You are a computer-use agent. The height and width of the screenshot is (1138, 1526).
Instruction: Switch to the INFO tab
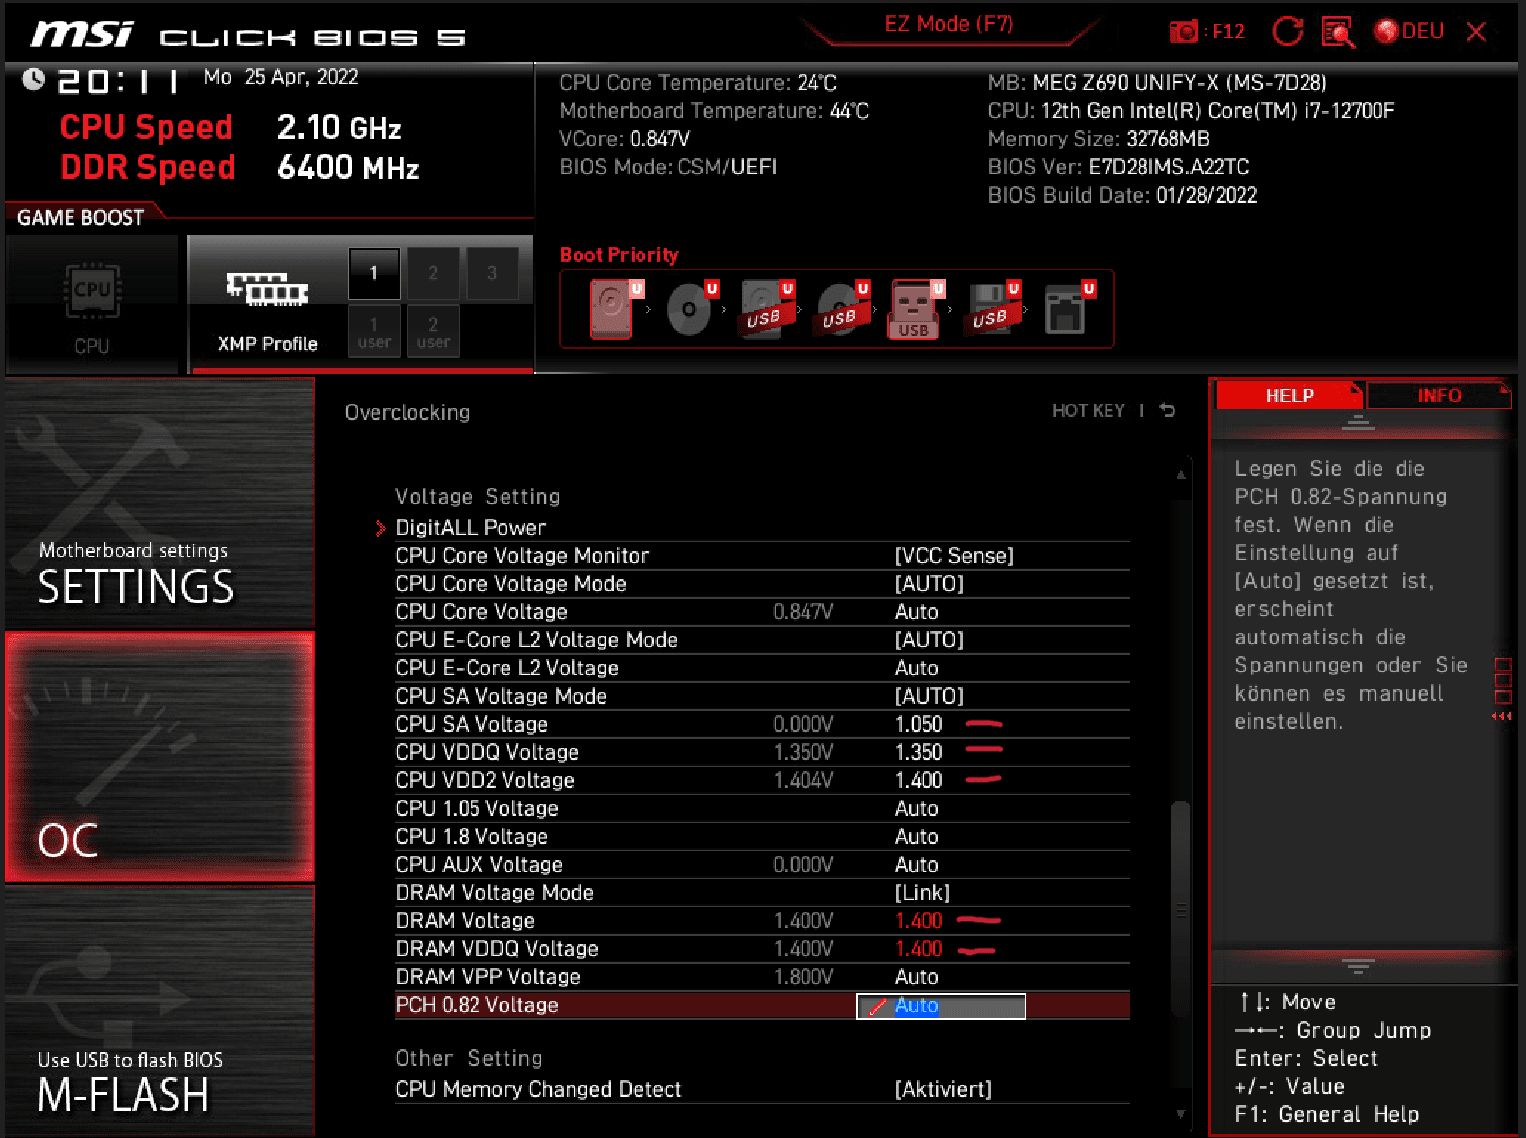pos(1438,396)
